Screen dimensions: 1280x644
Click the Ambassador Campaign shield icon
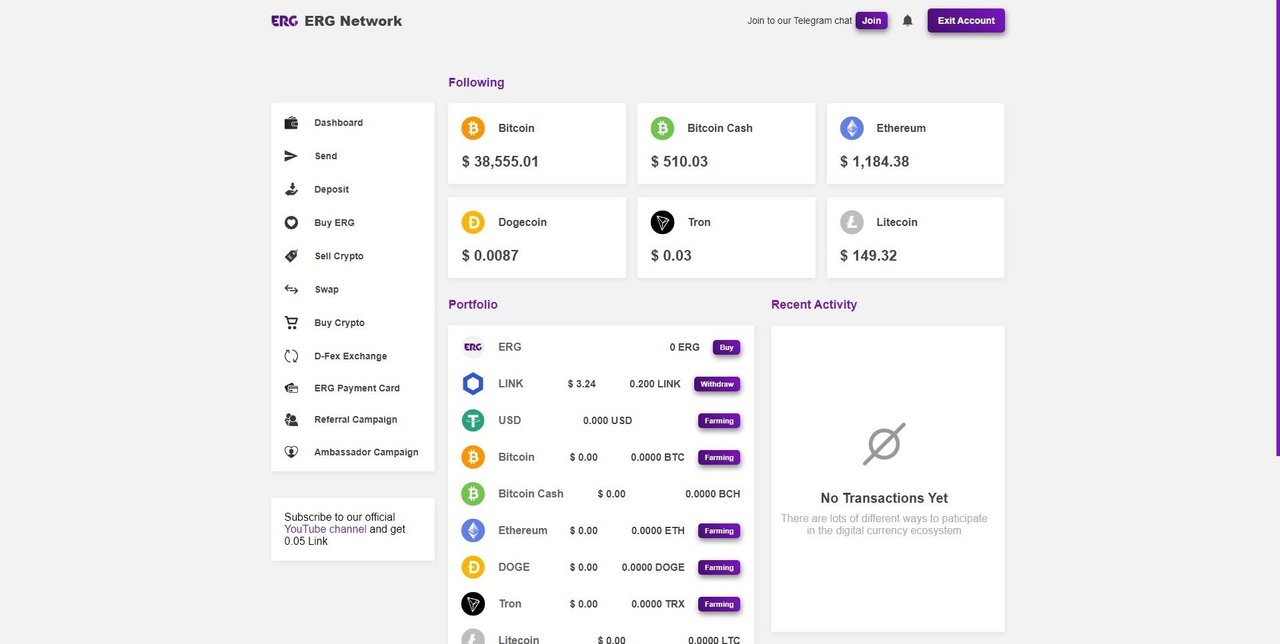(291, 452)
